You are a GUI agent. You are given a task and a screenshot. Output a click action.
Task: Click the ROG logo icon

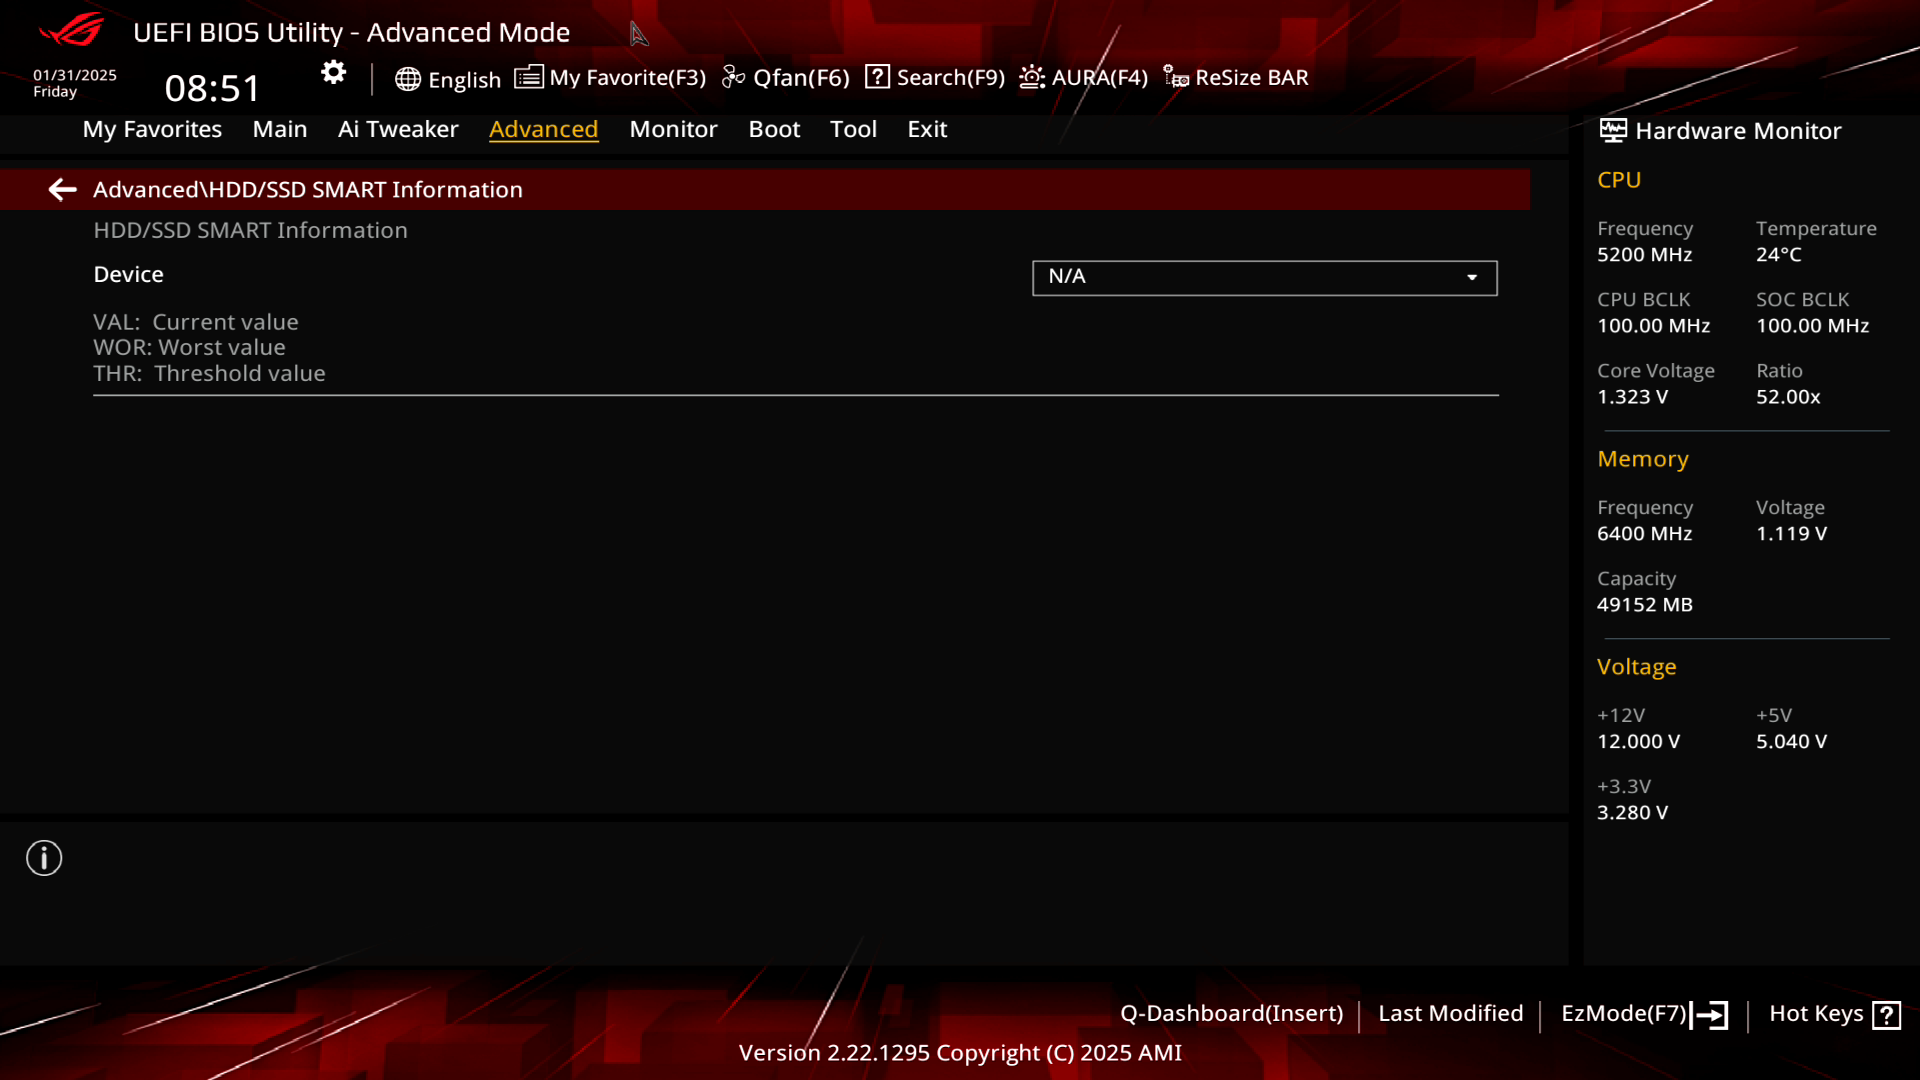[x=71, y=30]
